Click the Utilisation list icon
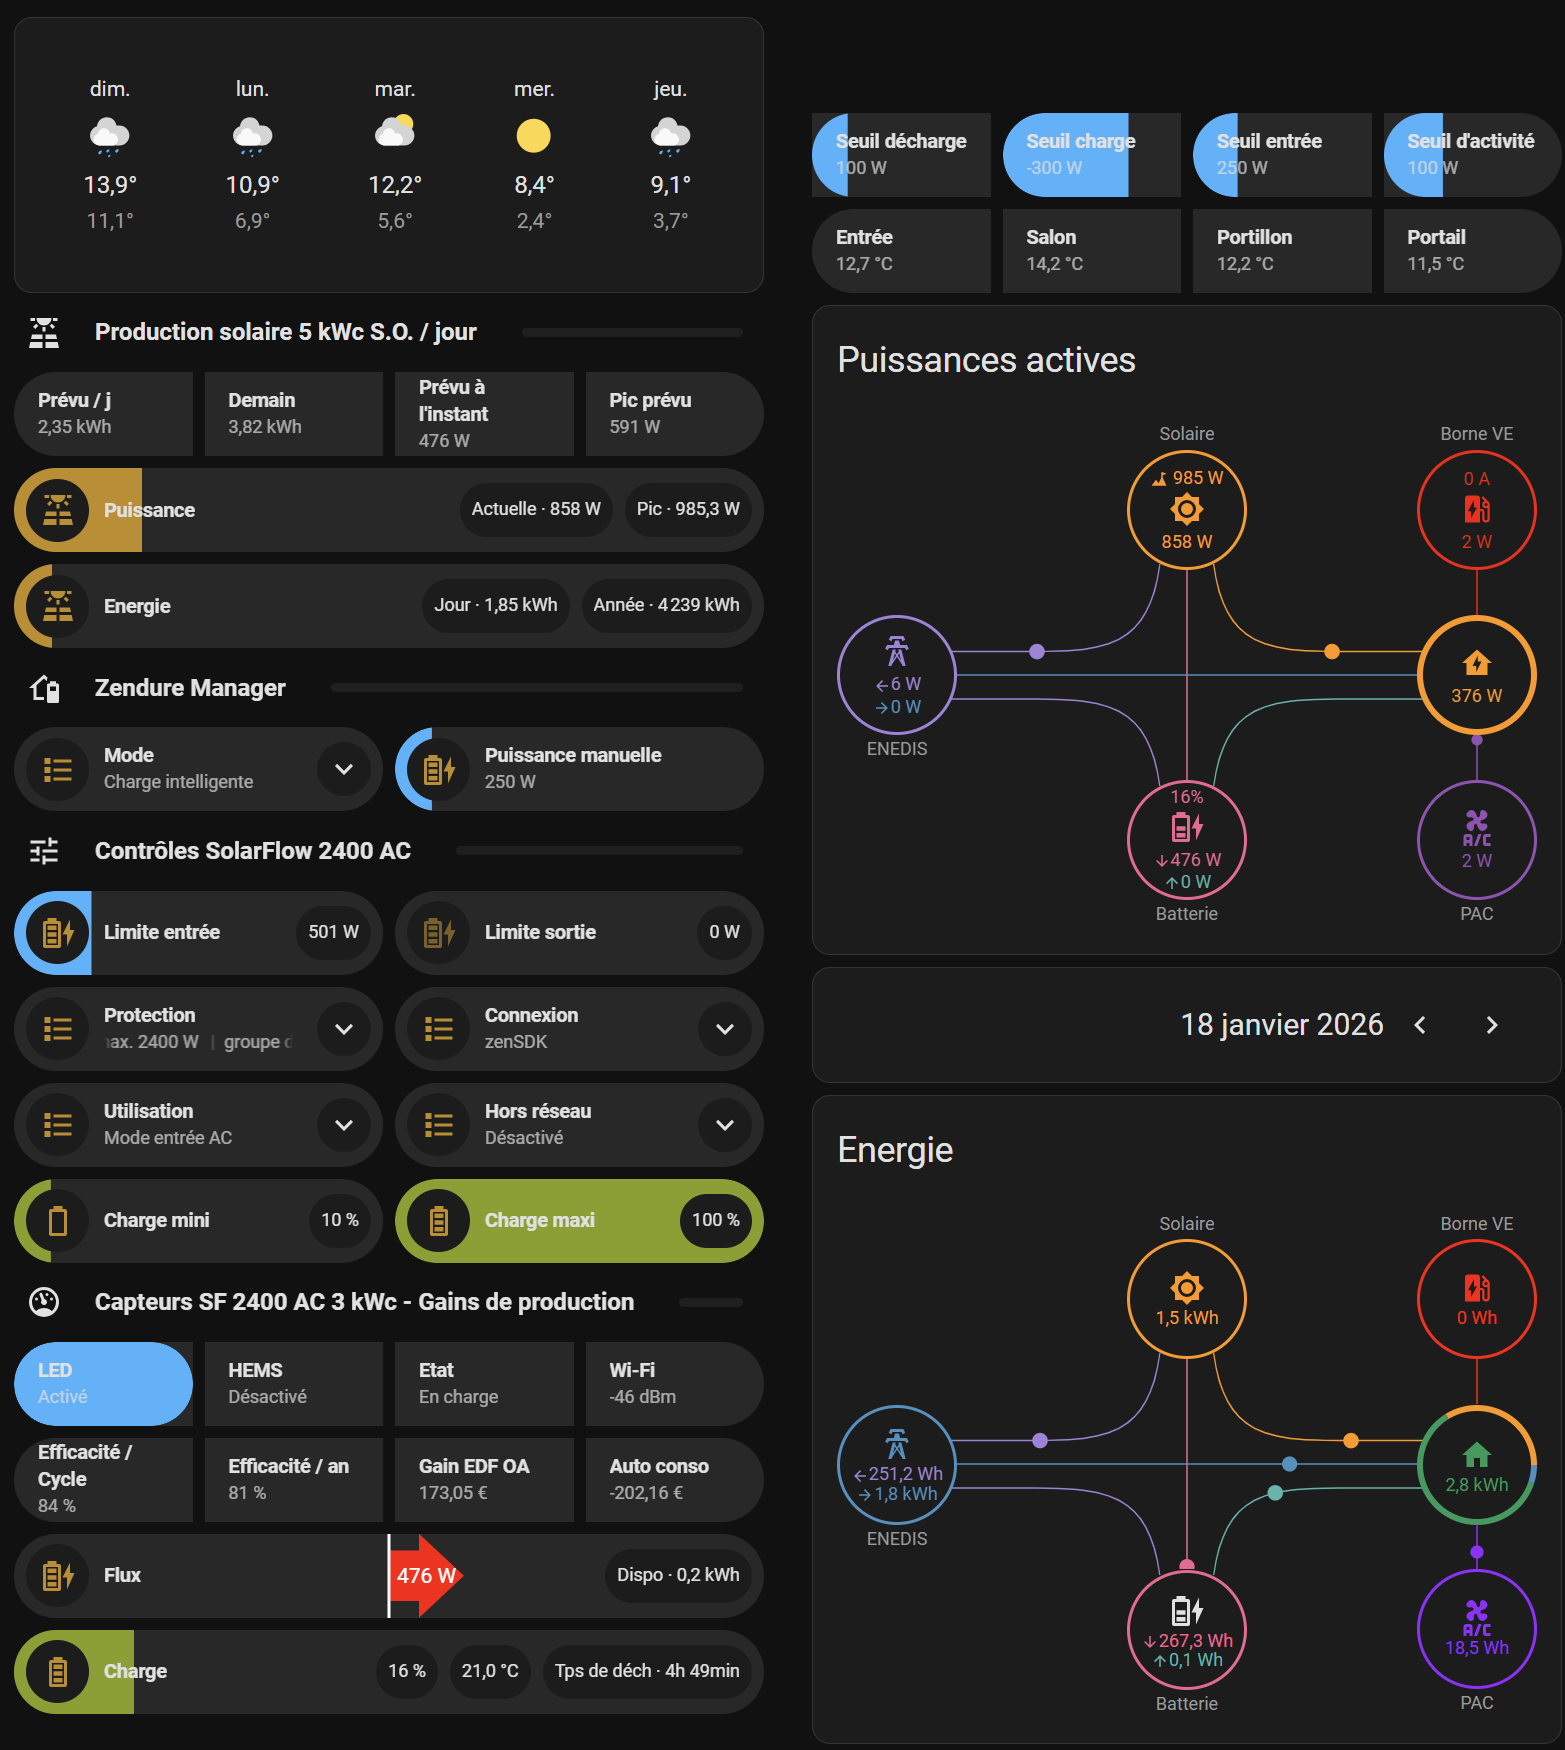 (x=58, y=1125)
